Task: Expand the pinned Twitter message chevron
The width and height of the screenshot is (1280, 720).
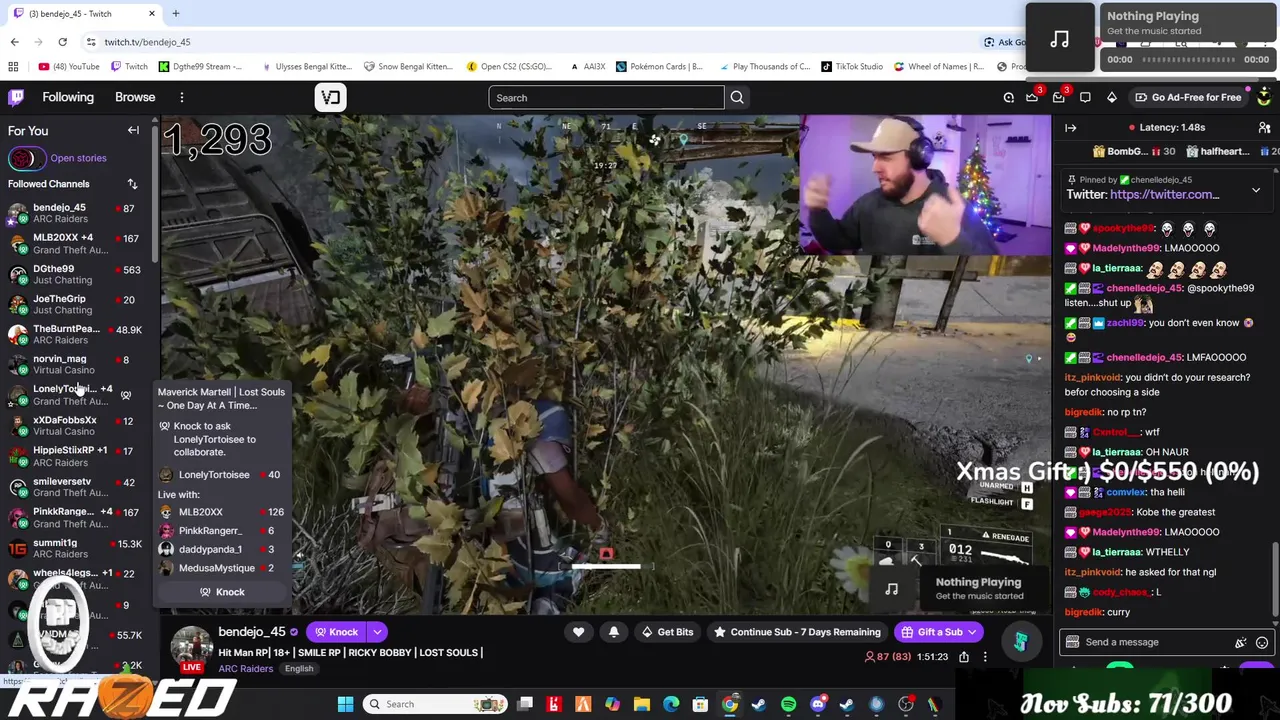Action: pos(1256,190)
